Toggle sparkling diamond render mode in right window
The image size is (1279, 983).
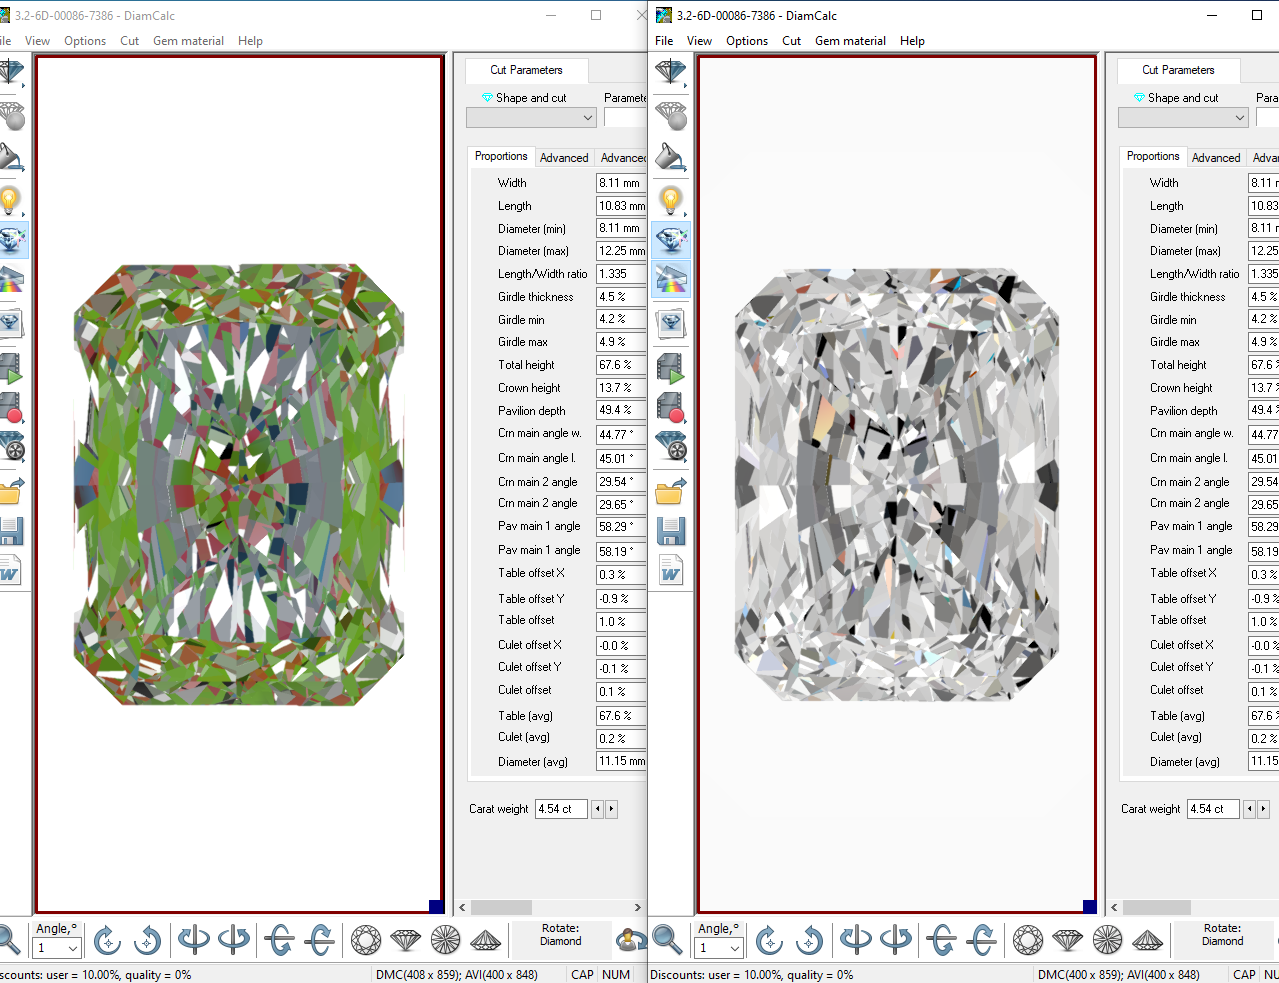(x=670, y=240)
